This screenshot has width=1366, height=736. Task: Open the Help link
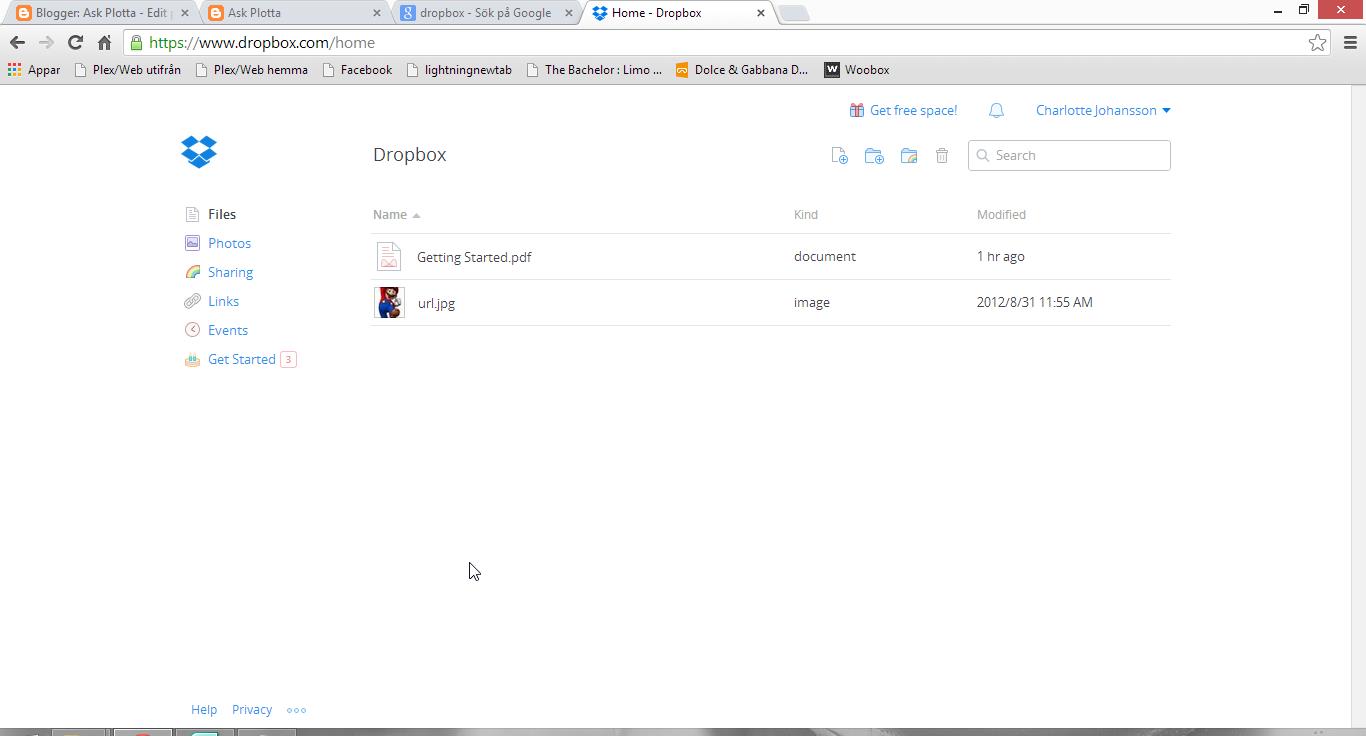point(204,709)
